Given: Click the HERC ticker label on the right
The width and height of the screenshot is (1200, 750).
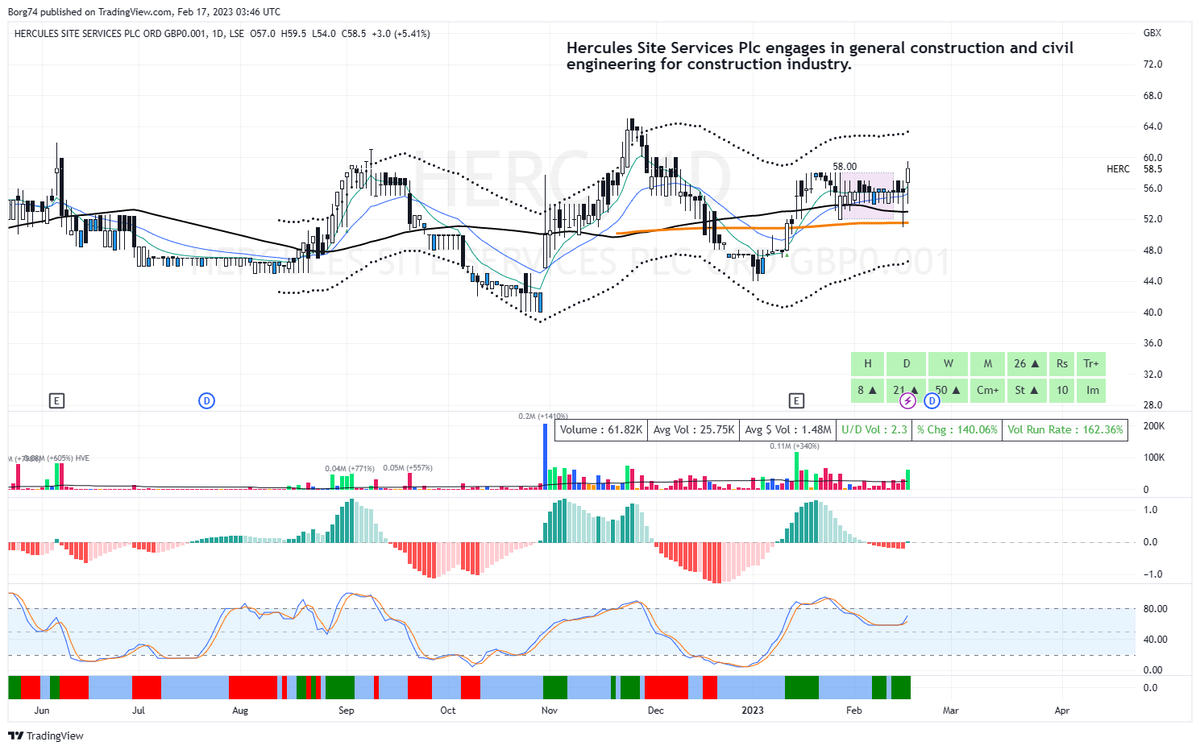Looking at the screenshot, I should click(1117, 169).
